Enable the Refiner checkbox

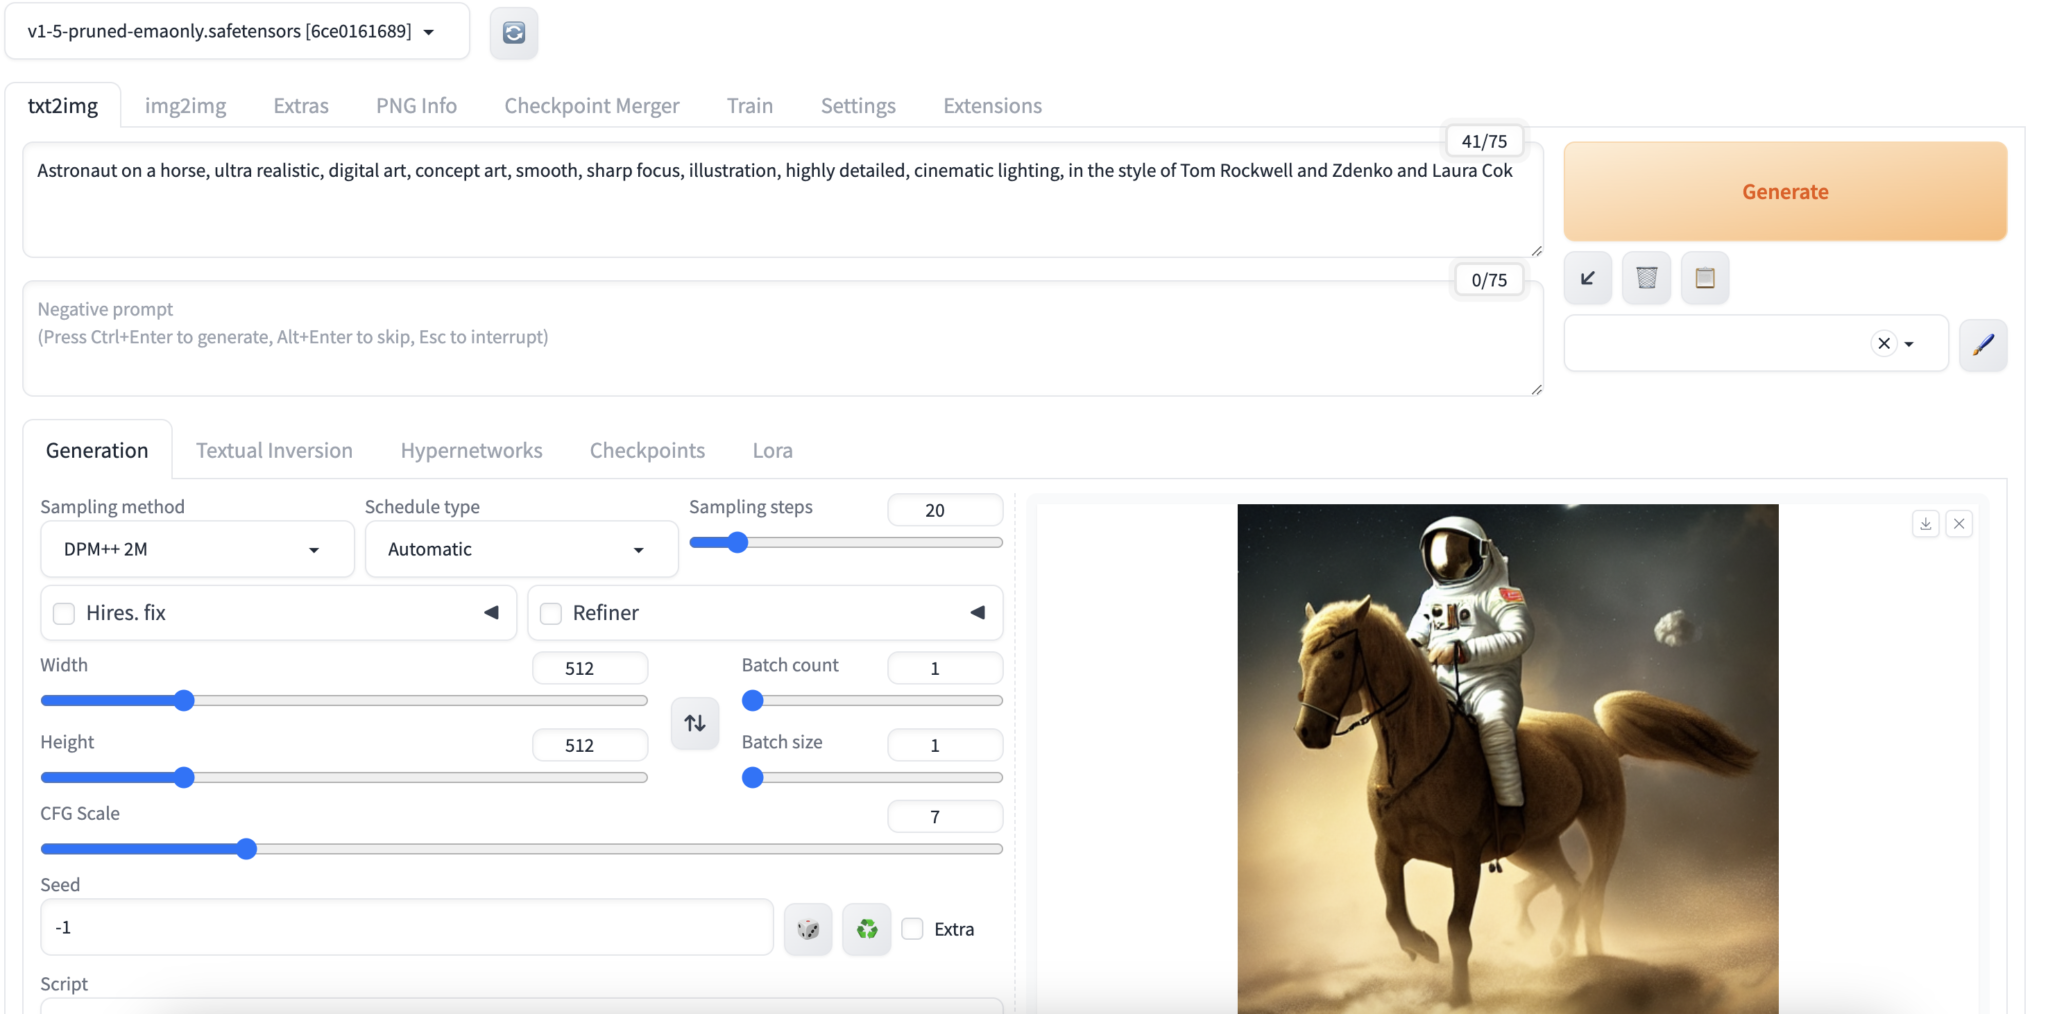click(x=551, y=613)
